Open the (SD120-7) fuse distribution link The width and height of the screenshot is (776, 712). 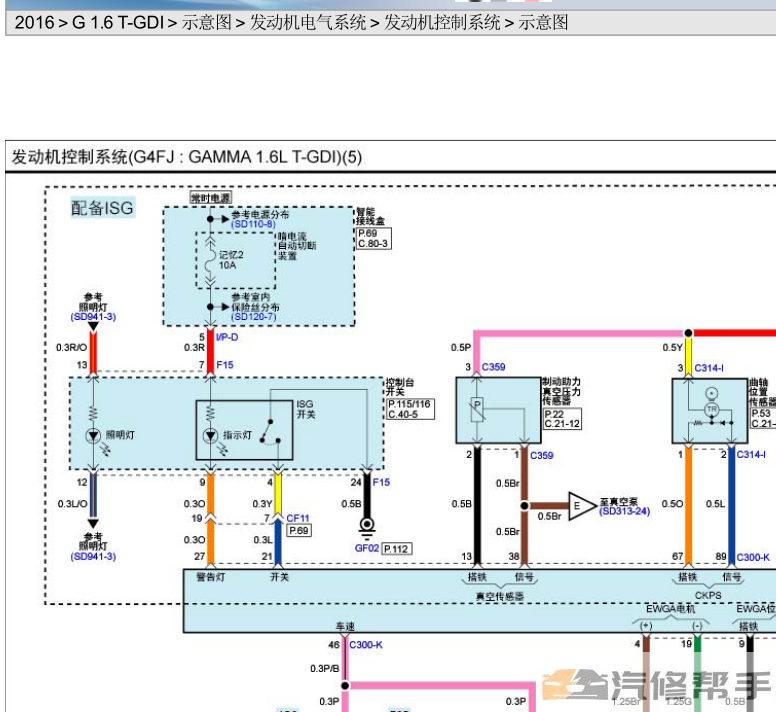coord(254,316)
